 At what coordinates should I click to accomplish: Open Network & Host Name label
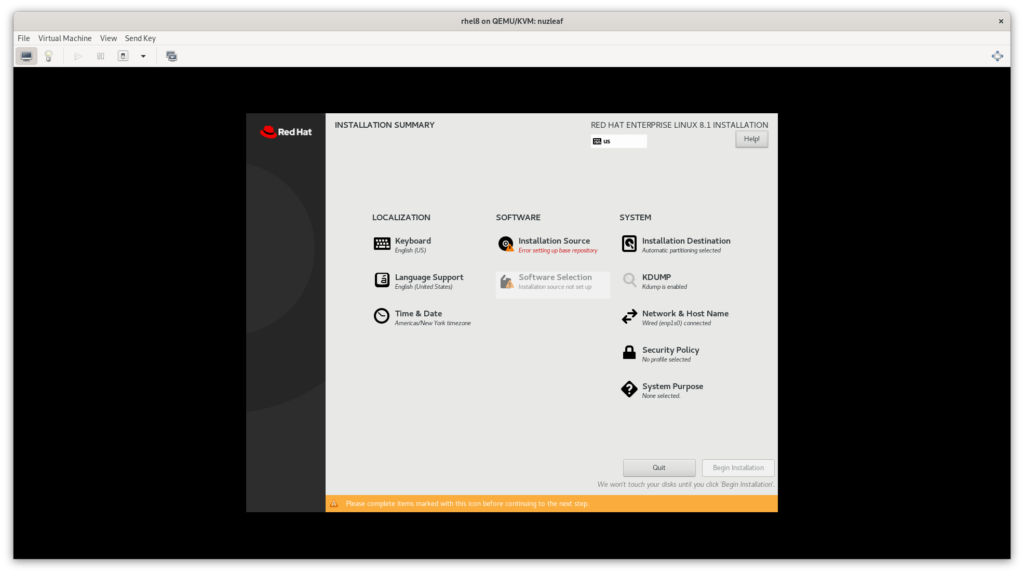click(x=685, y=313)
